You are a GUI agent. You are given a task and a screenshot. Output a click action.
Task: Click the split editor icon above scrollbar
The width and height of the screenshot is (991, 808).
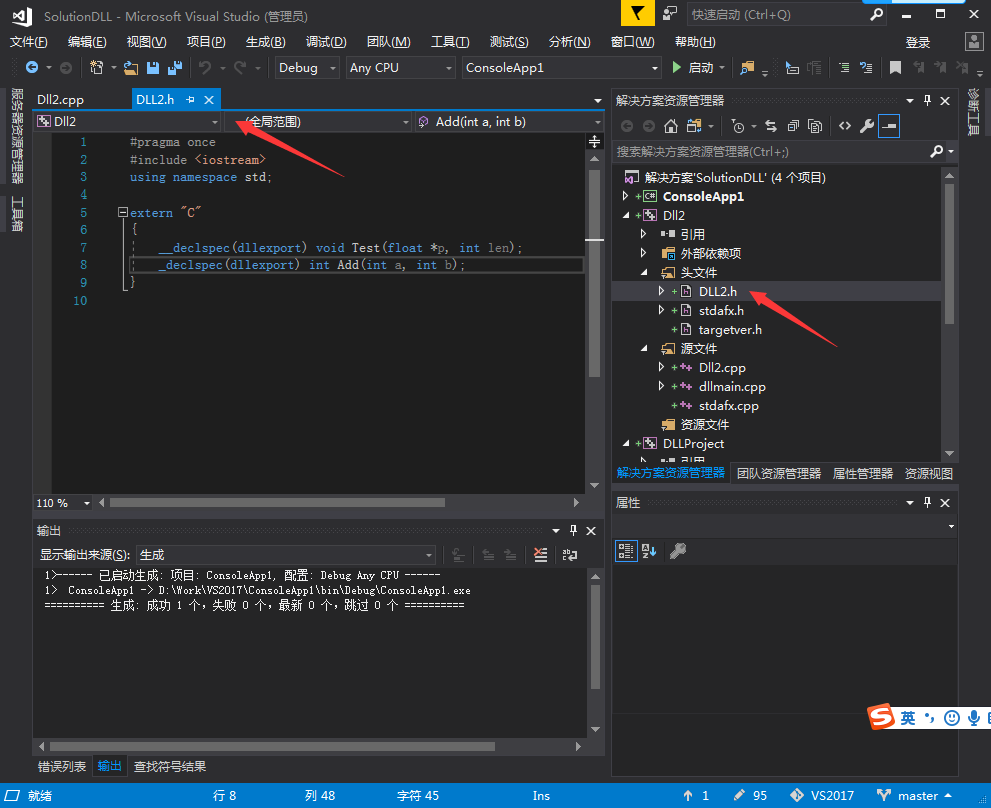point(594,142)
